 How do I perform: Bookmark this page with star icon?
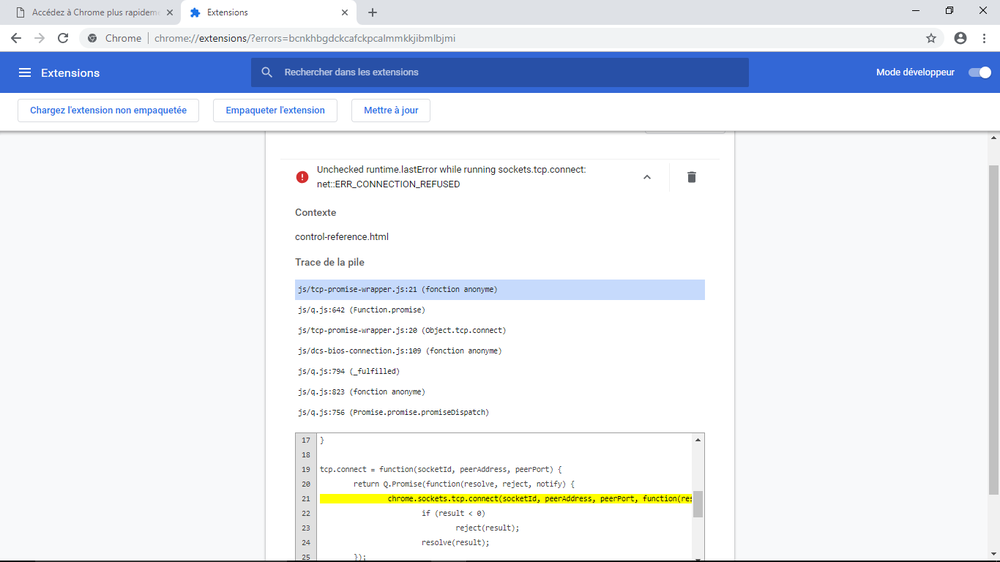pos(931,38)
